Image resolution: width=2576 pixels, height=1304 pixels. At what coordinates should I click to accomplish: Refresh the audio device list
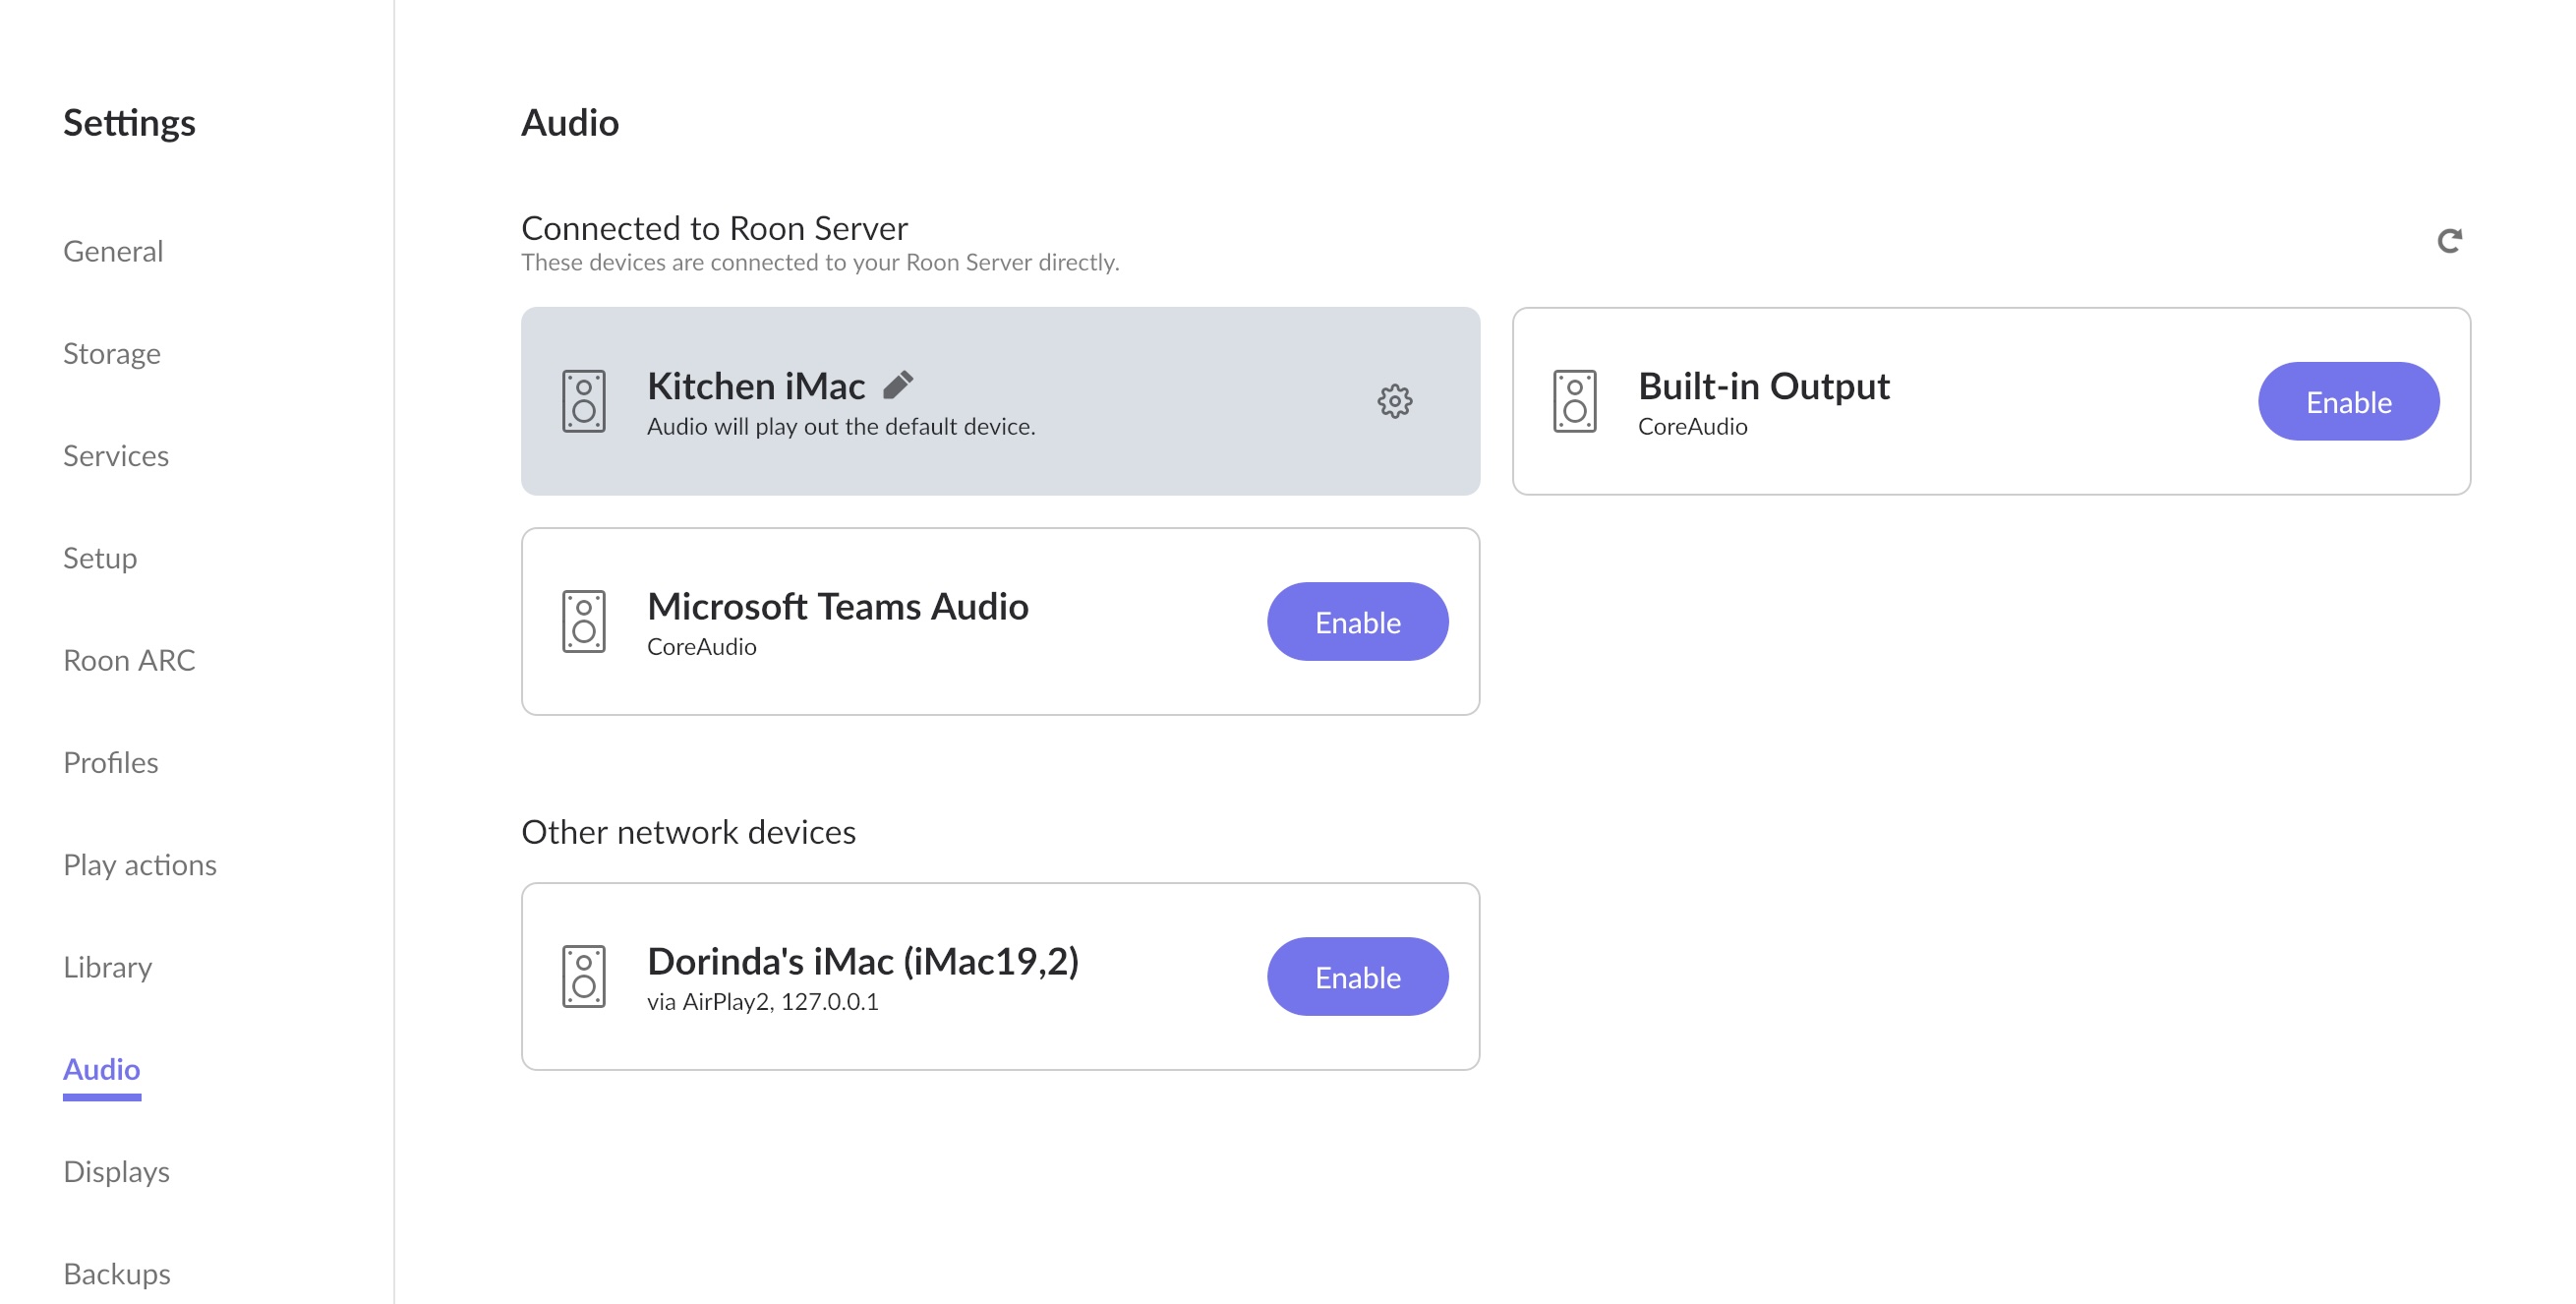pos(2449,241)
